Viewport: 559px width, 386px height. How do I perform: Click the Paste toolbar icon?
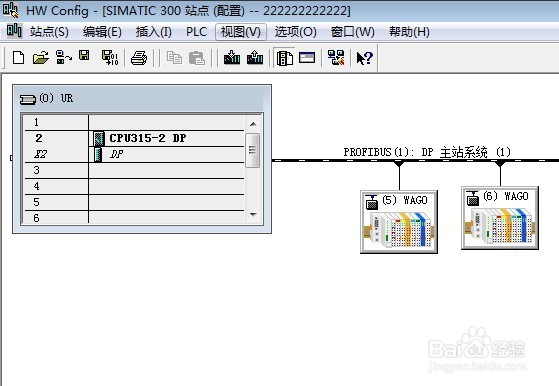pos(197,58)
